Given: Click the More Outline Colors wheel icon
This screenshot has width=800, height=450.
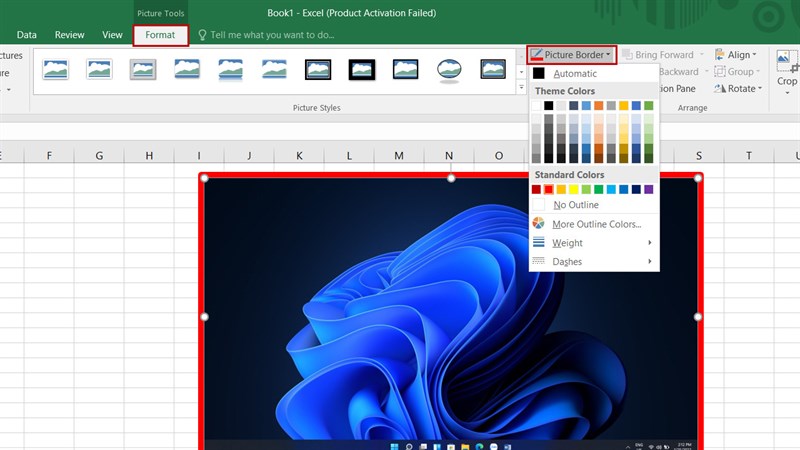Looking at the screenshot, I should 538,223.
